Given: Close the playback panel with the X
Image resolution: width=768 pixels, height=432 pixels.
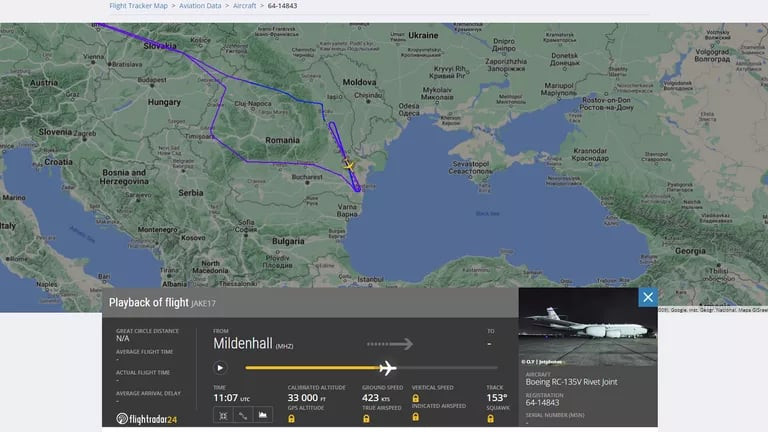Looking at the screenshot, I should point(647,297).
